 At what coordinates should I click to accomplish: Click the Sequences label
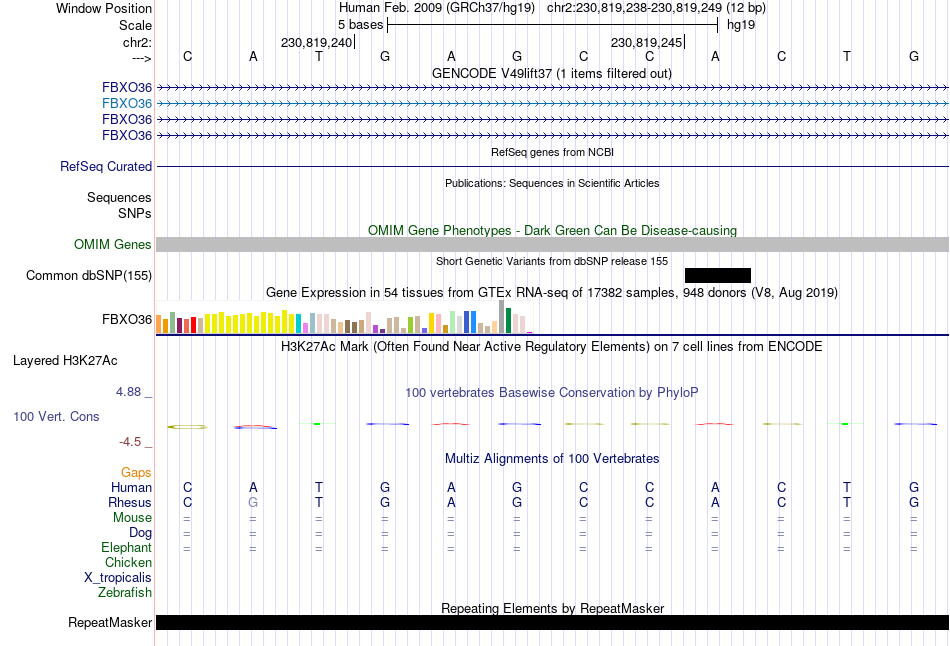119,198
